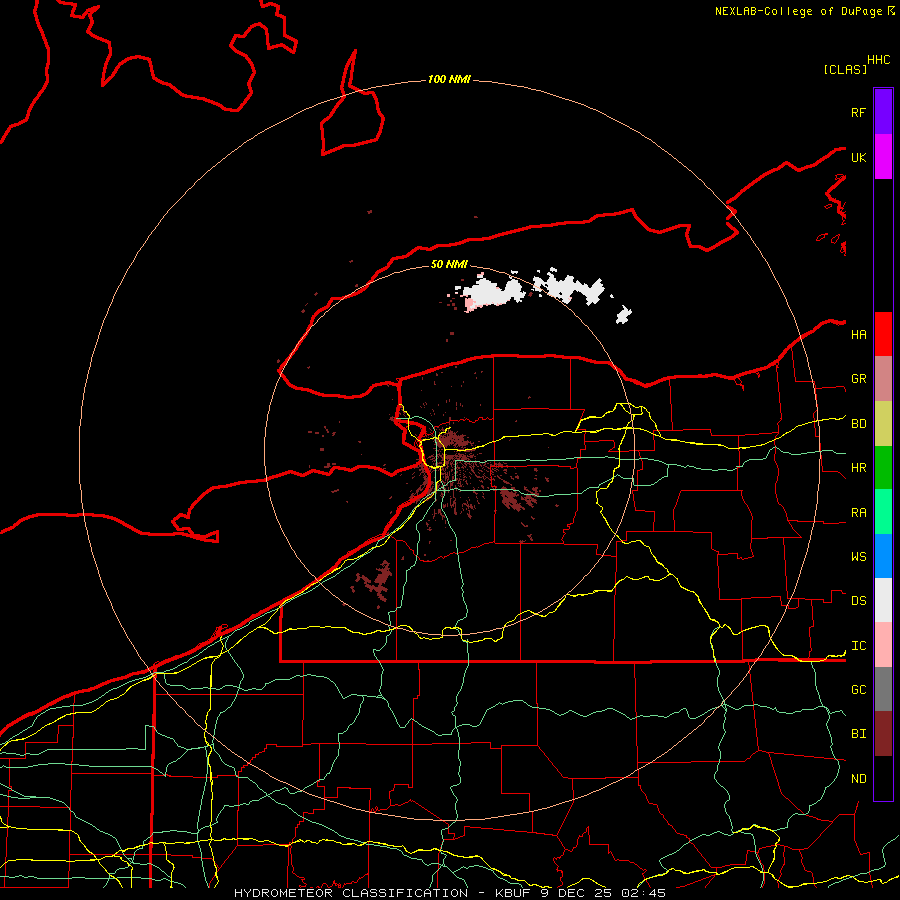The height and width of the screenshot is (900, 900).
Task: Click the GR legend color swatch
Action: [883, 379]
